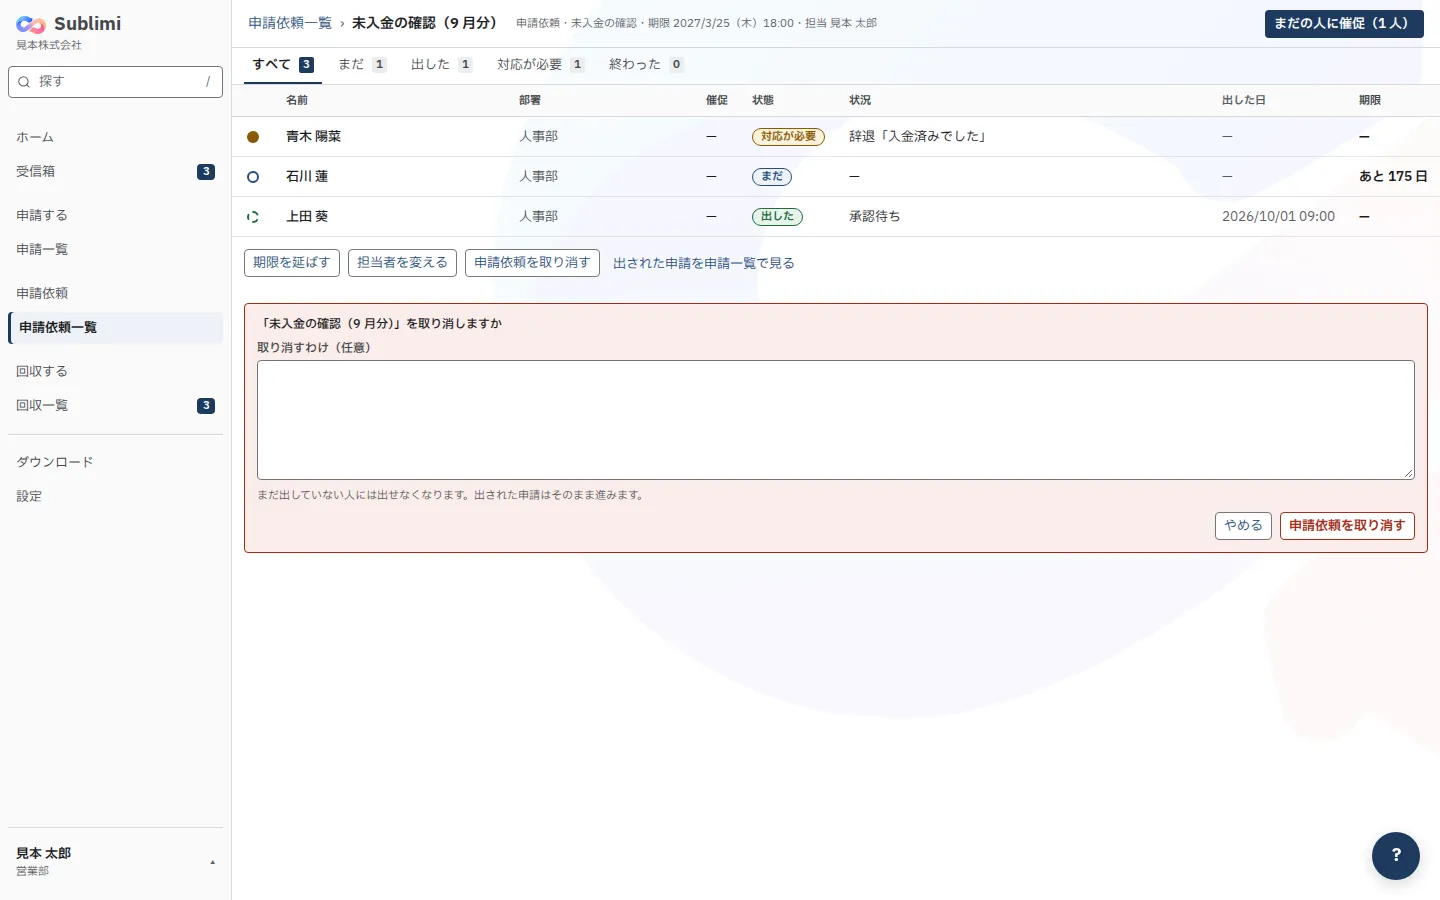Click the 期限を延ばす button
Screen dimensions: 1440x900
coord(292,263)
